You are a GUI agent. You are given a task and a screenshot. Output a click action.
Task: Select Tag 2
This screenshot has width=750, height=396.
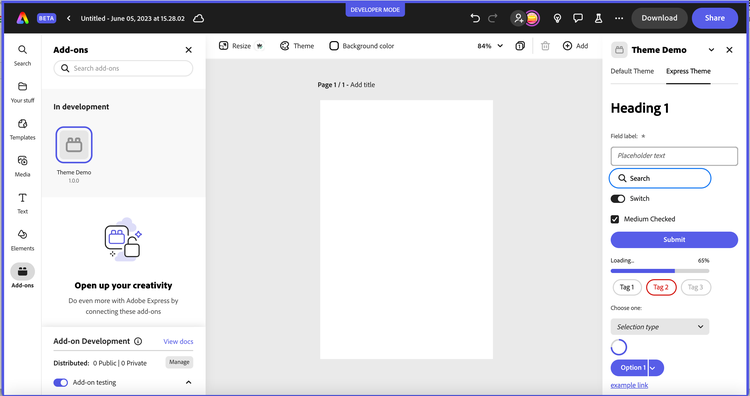[x=661, y=287]
